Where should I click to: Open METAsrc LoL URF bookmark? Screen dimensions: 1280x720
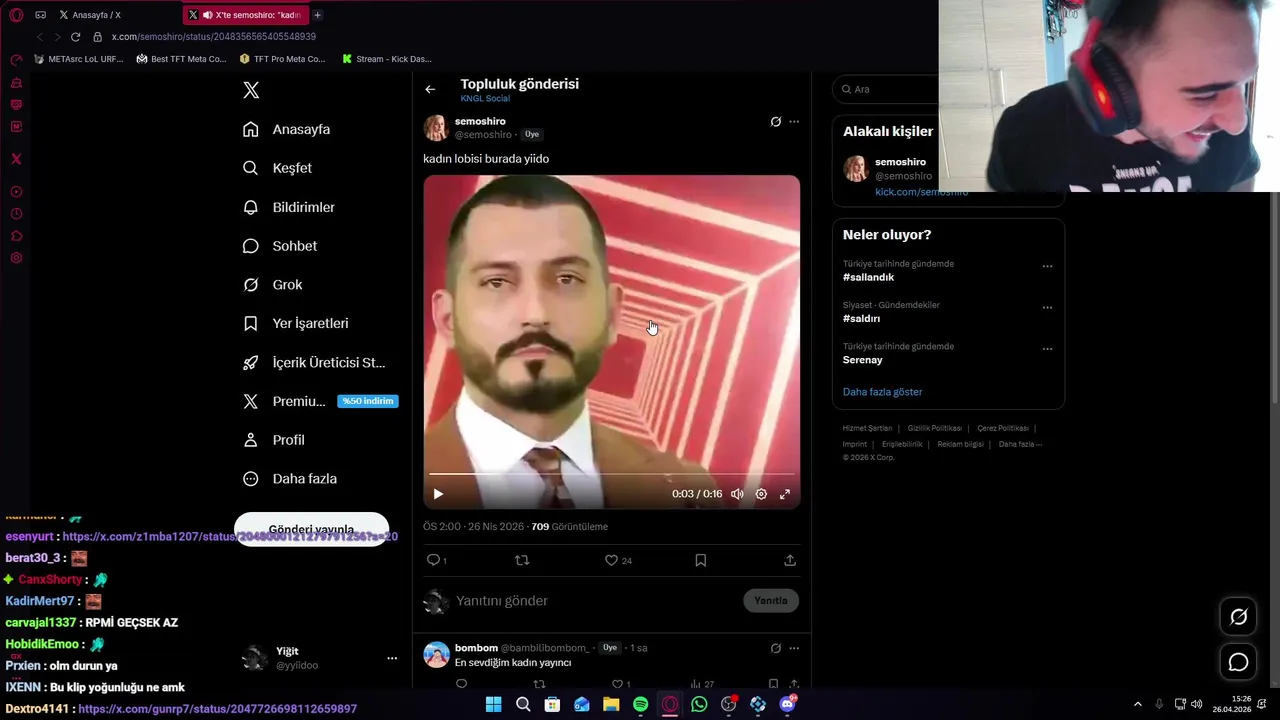click(79, 59)
